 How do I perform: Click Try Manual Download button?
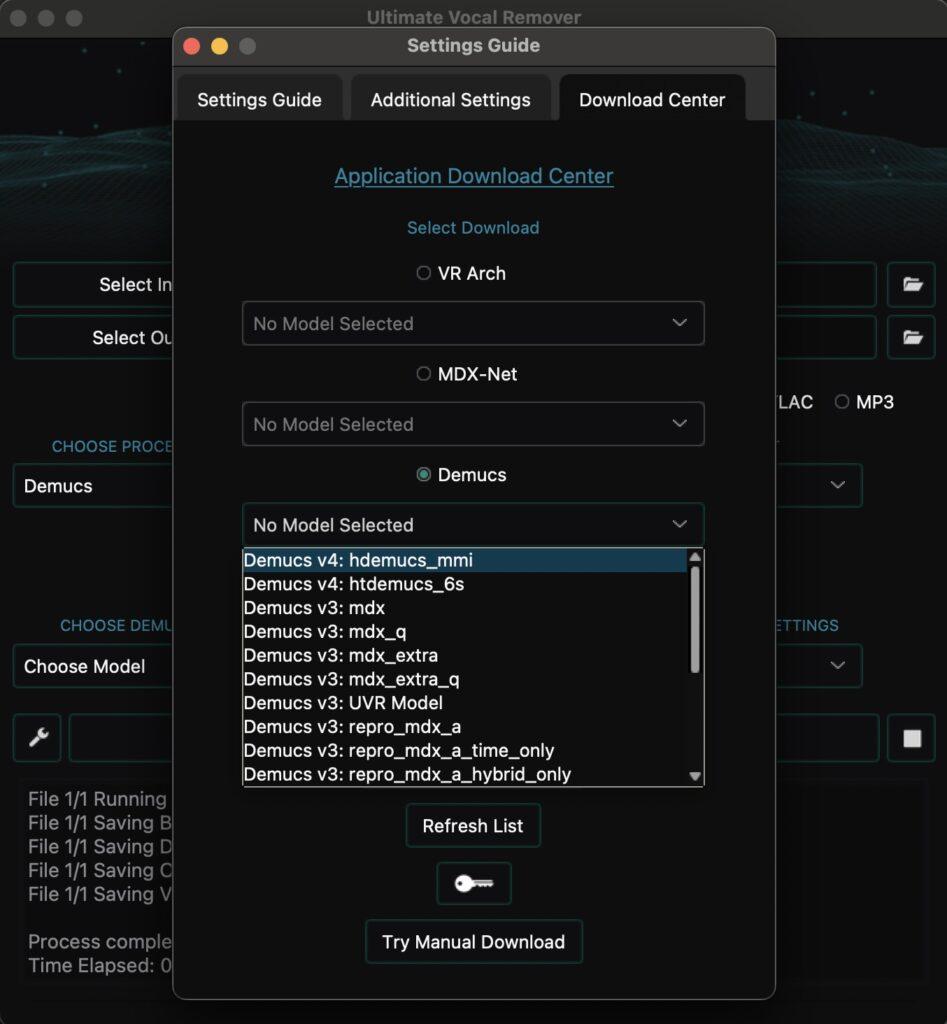point(473,942)
